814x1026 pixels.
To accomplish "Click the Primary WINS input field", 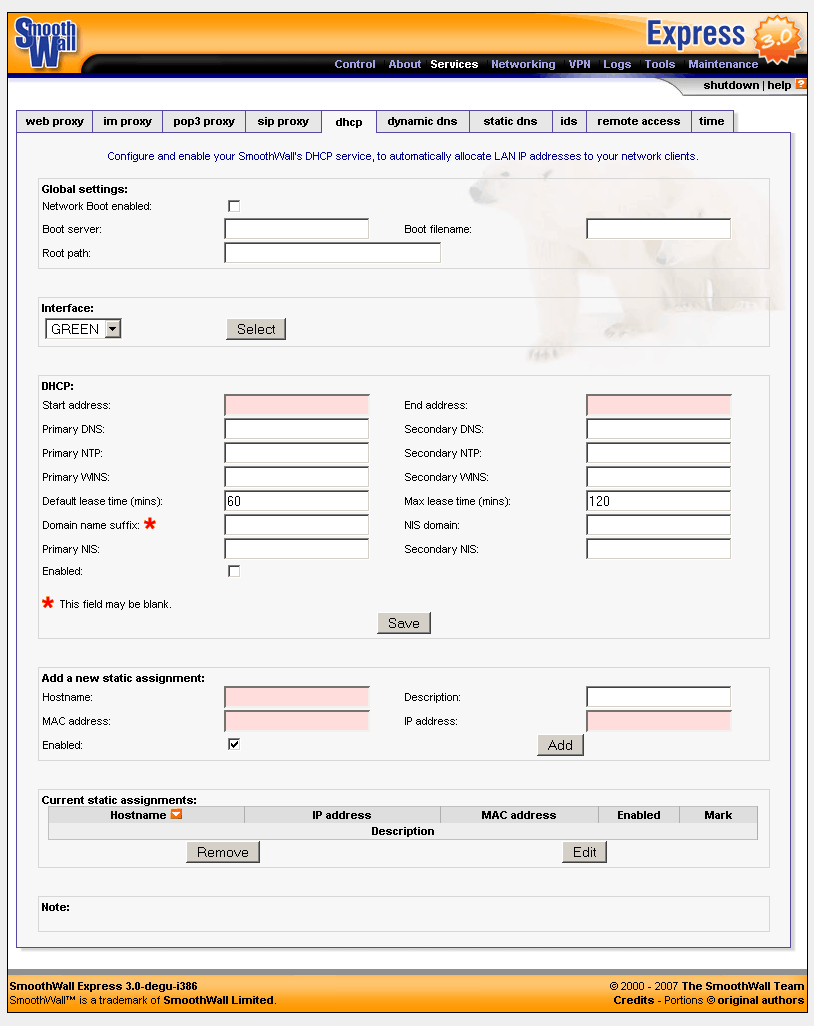I will pos(296,477).
